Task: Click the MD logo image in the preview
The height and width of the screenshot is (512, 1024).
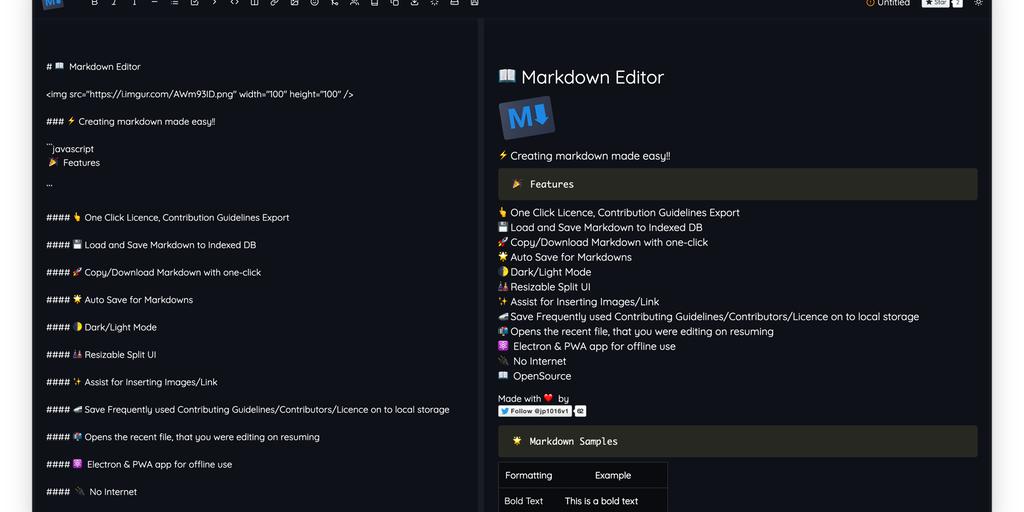Action: [527, 118]
